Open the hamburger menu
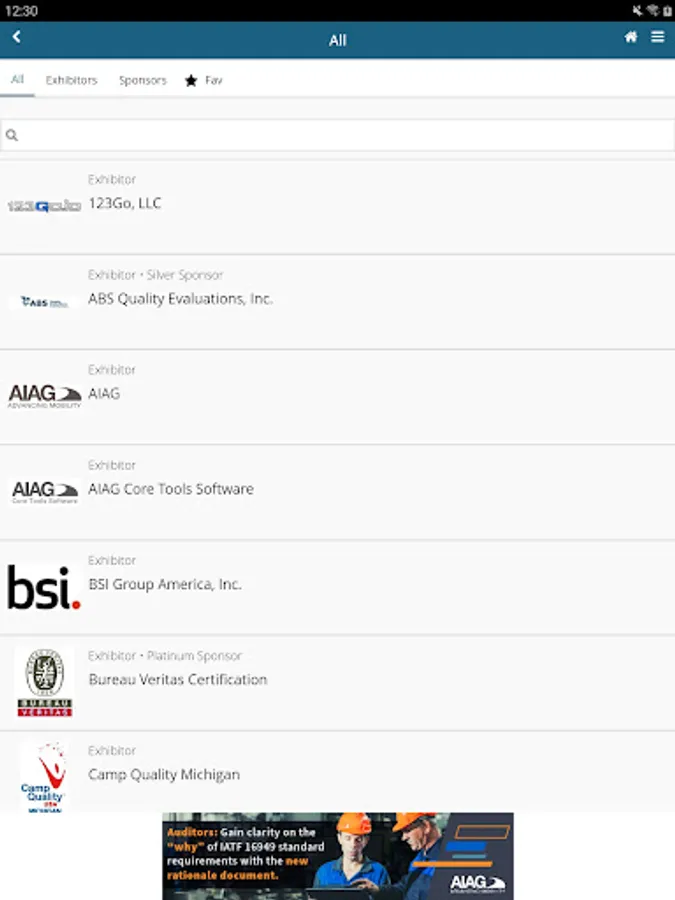 pos(658,37)
